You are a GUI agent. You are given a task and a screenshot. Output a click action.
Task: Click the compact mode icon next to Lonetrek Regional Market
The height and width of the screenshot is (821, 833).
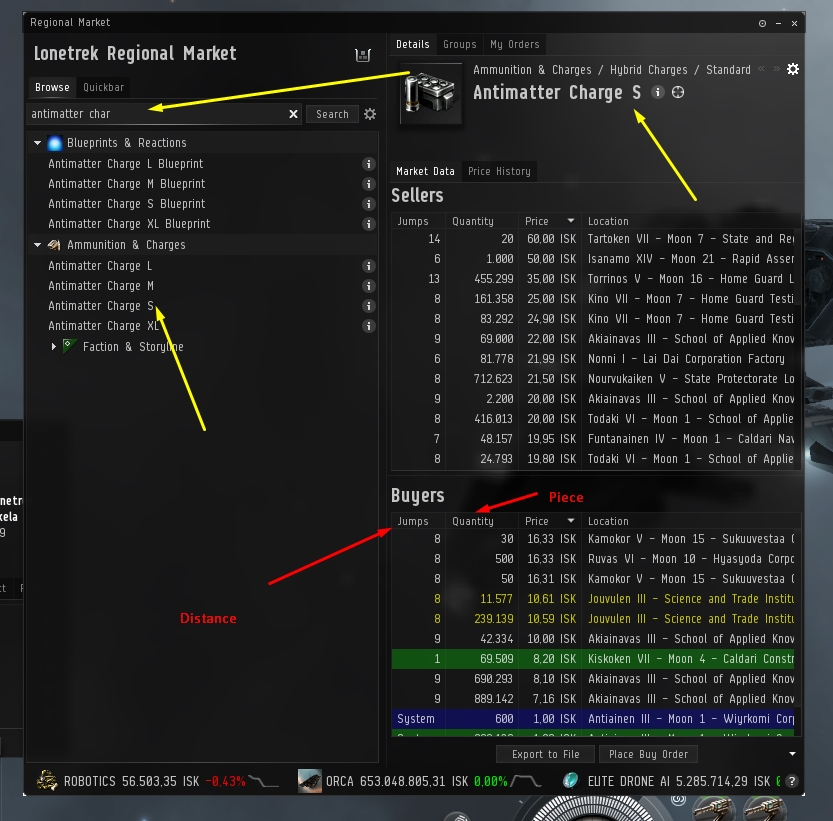click(364, 54)
